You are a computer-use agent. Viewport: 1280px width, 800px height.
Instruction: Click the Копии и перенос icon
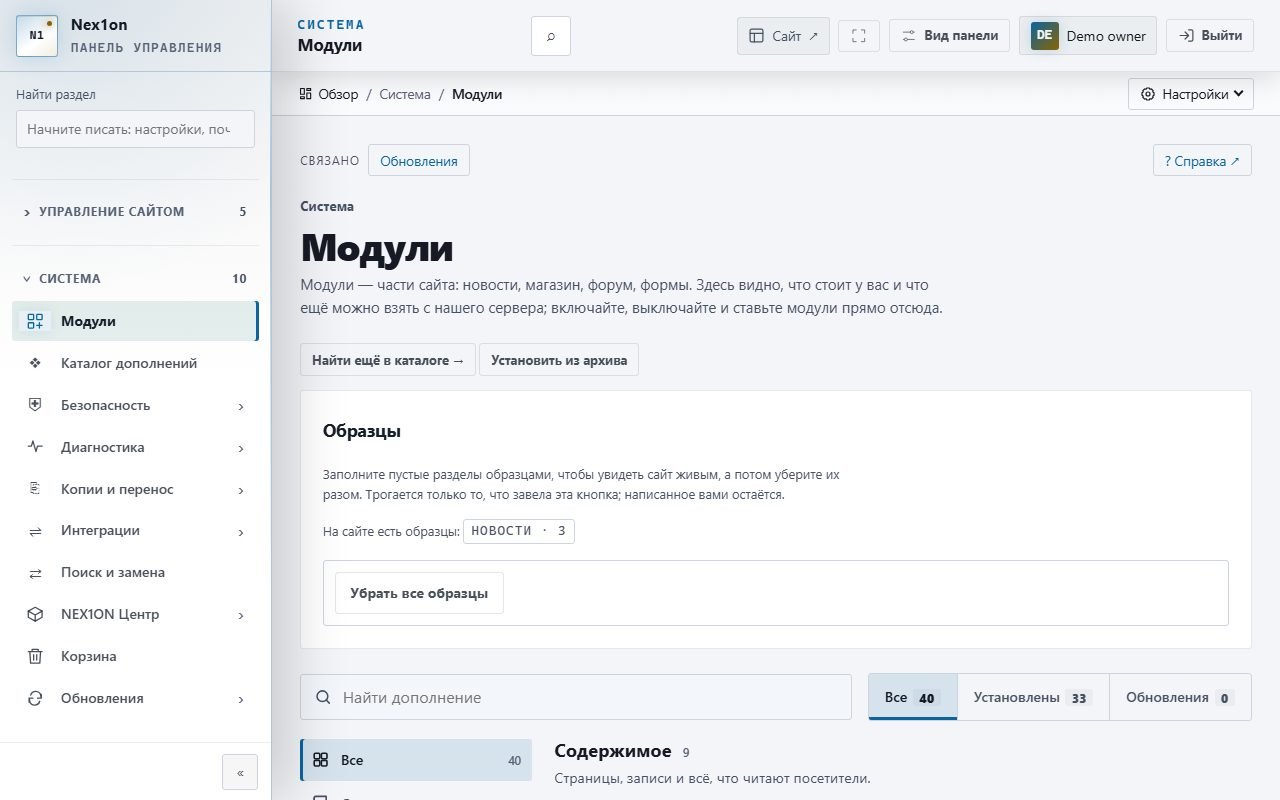pos(35,489)
